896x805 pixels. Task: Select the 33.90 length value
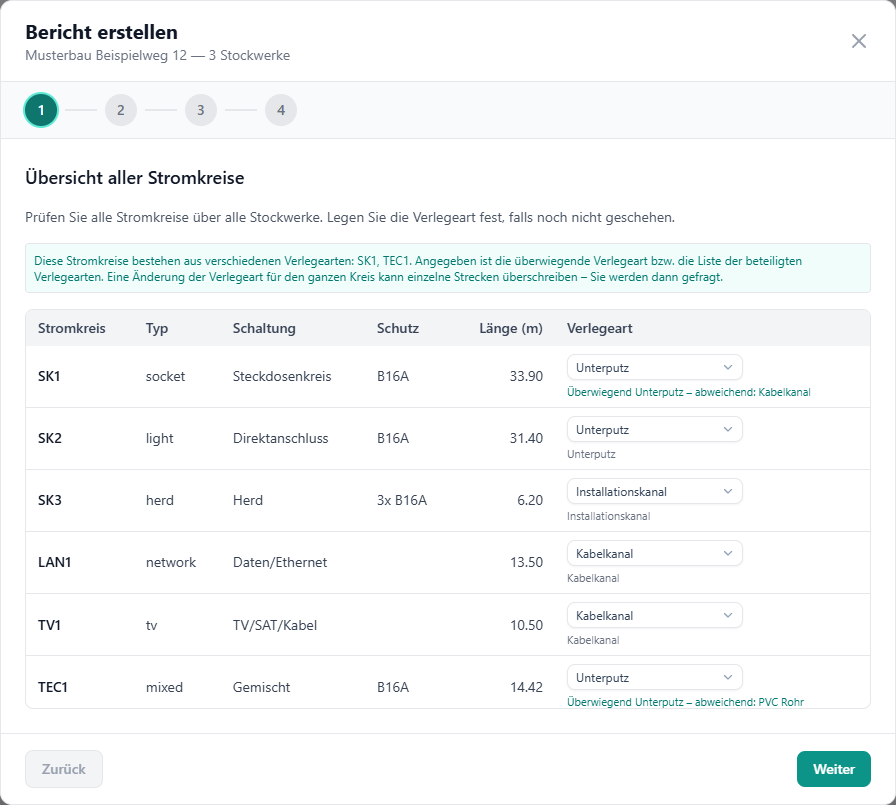tap(526, 377)
